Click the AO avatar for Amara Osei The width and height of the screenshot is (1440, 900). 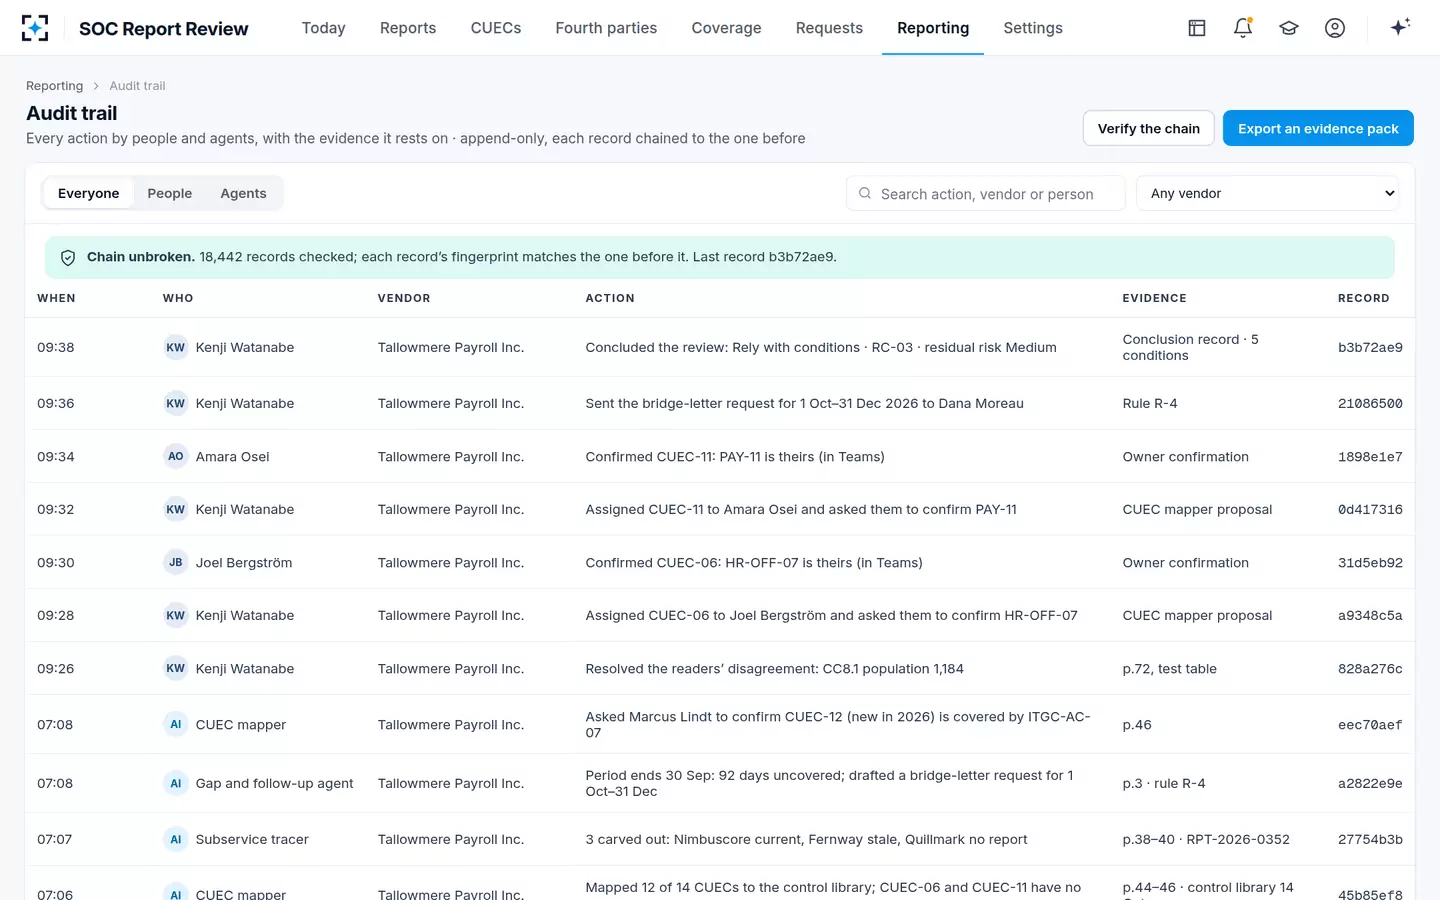[176, 456]
